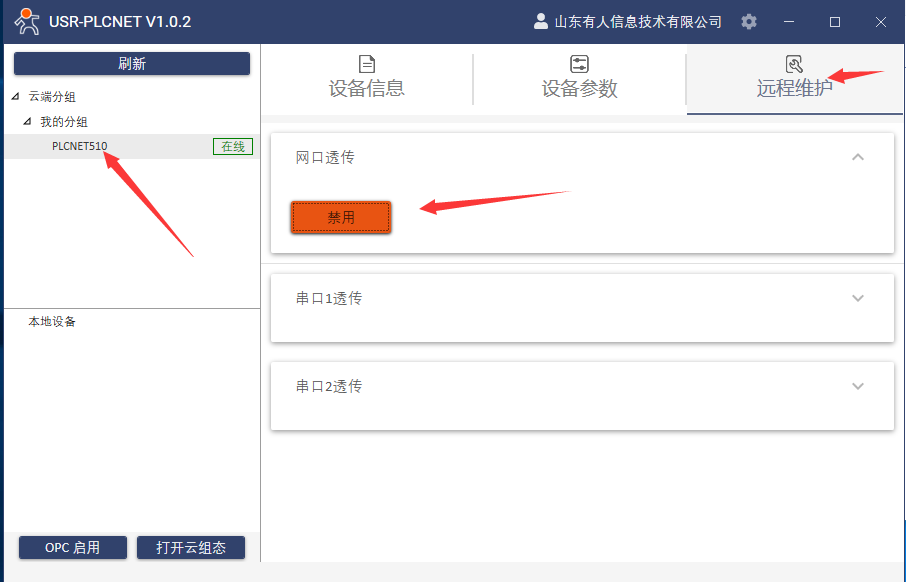Click the document icon above 设备信息
Image resolution: width=906 pixels, height=582 pixels.
point(367,64)
